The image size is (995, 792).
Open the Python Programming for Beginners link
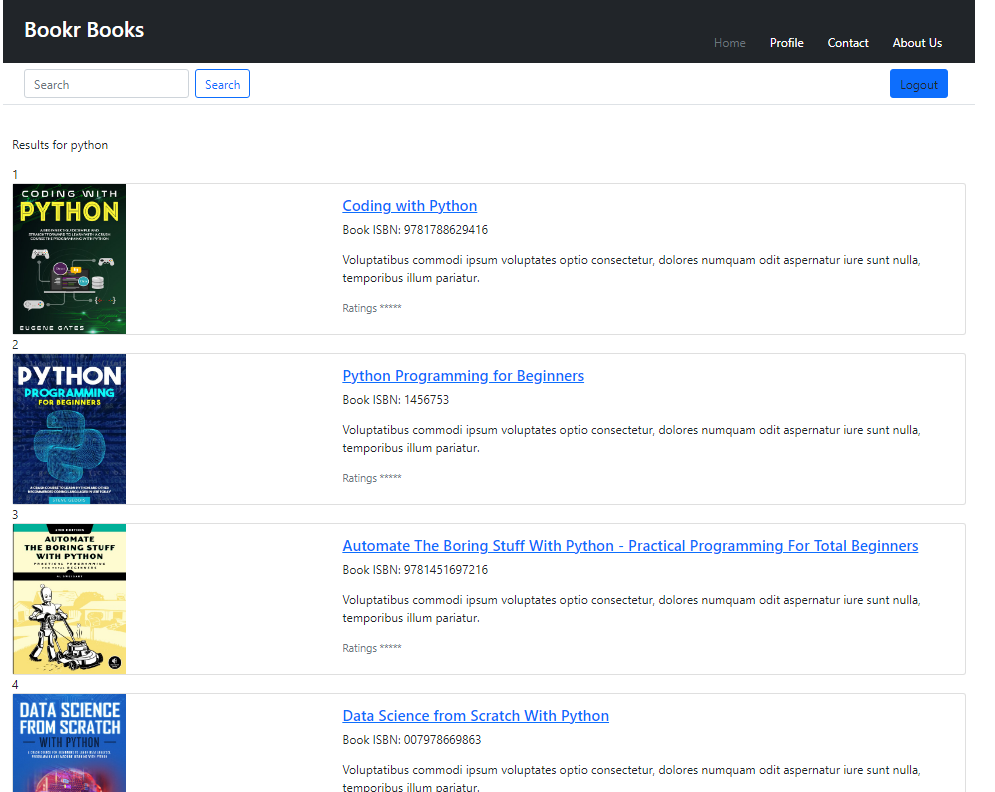coord(463,375)
